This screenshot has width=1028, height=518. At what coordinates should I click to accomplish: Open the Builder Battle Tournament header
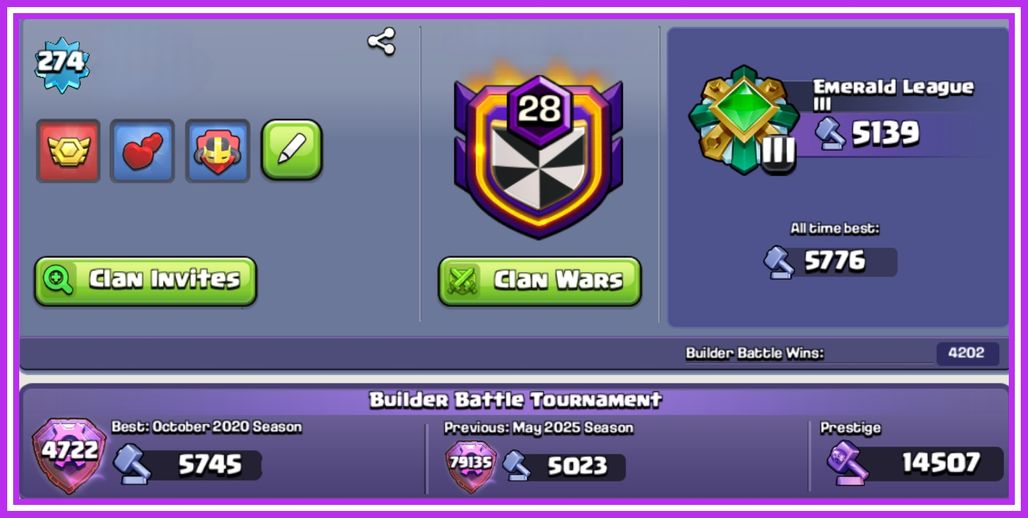(515, 399)
